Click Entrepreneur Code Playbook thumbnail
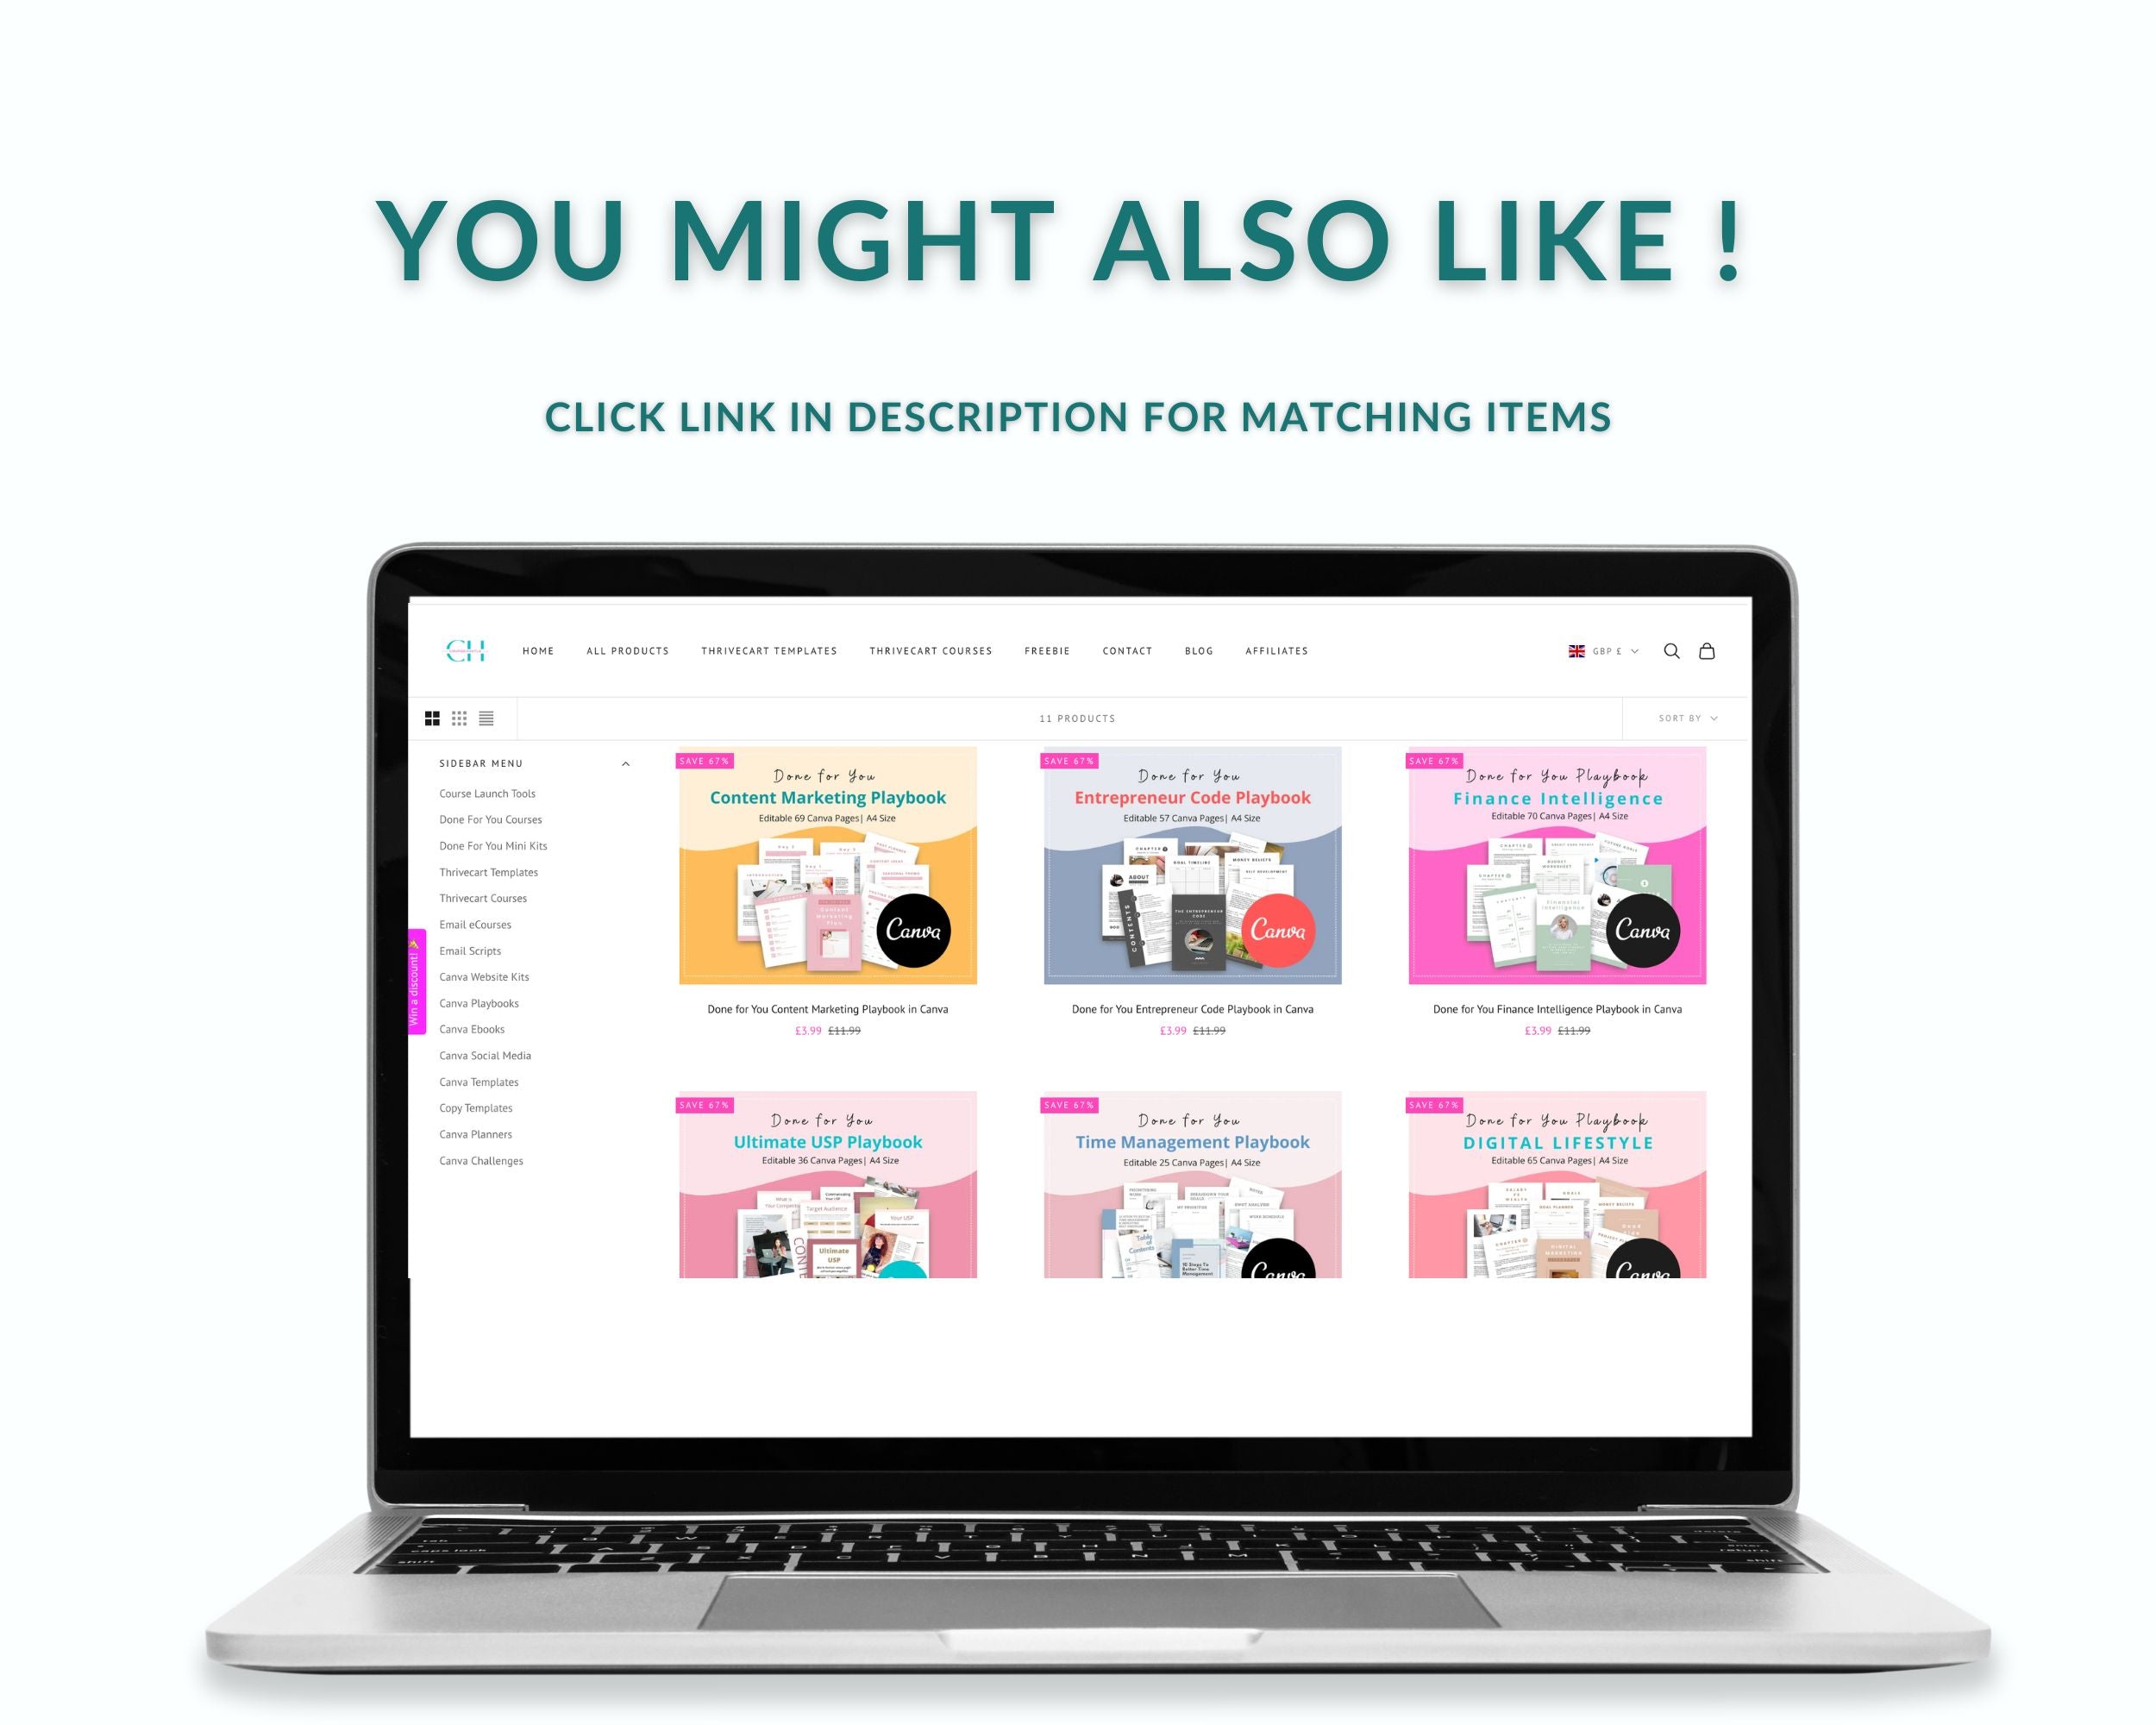Image resolution: width=2156 pixels, height=1725 pixels. pyautogui.click(x=1190, y=868)
